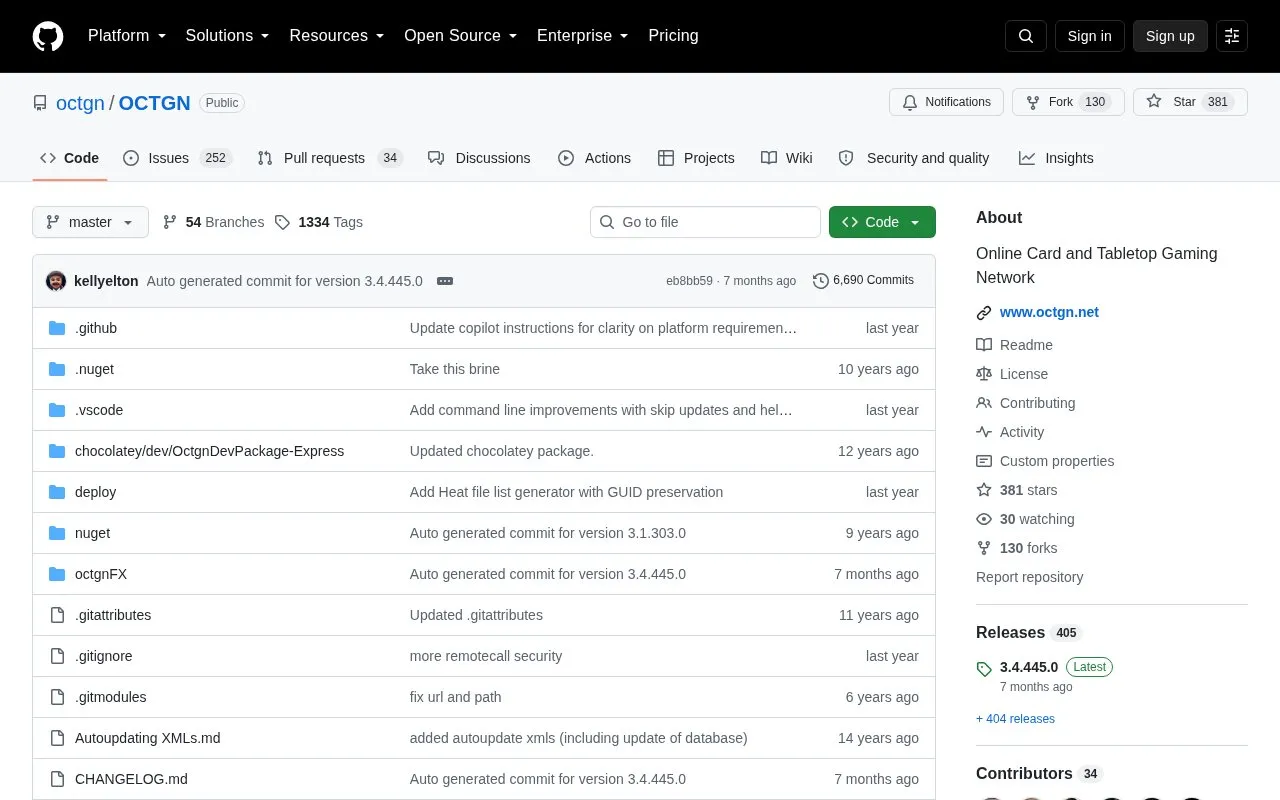Focus the Go to file search field
Viewport: 1280px width, 800px height.
(x=705, y=222)
